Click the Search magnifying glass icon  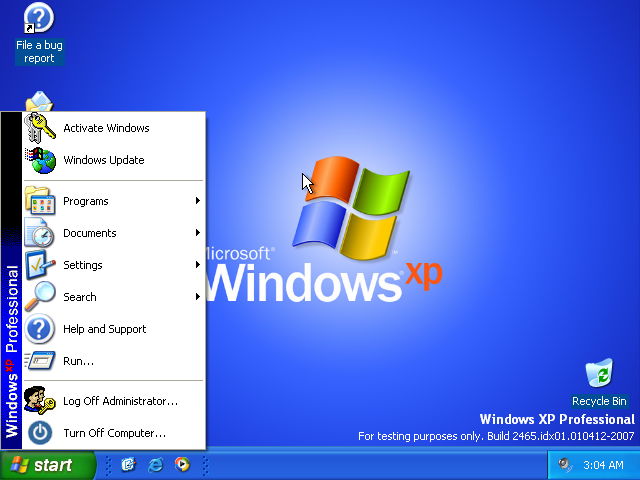coord(40,297)
